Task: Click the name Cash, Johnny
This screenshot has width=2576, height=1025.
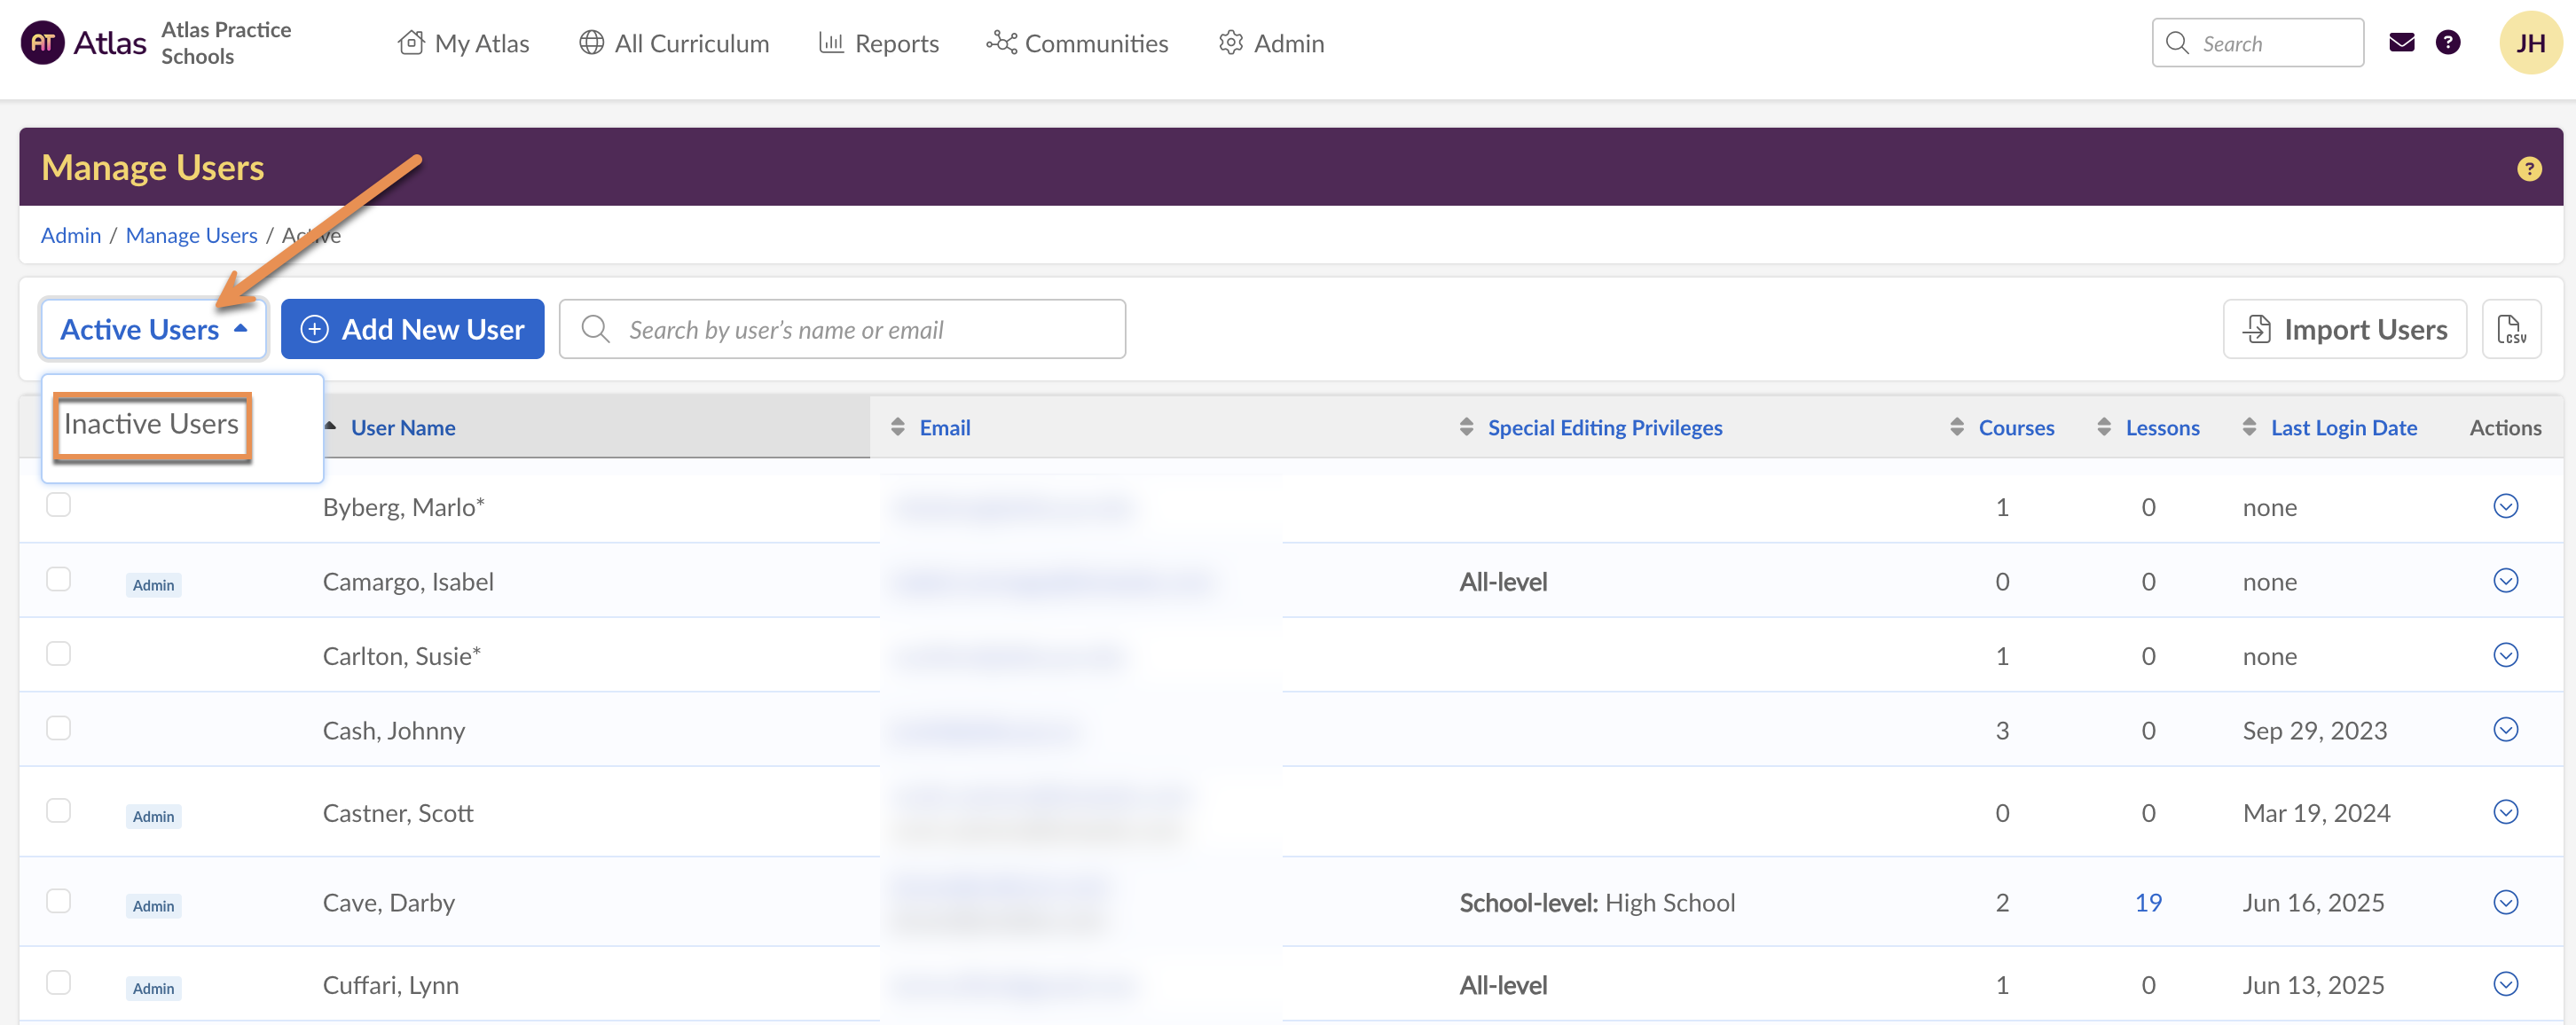Action: point(394,731)
